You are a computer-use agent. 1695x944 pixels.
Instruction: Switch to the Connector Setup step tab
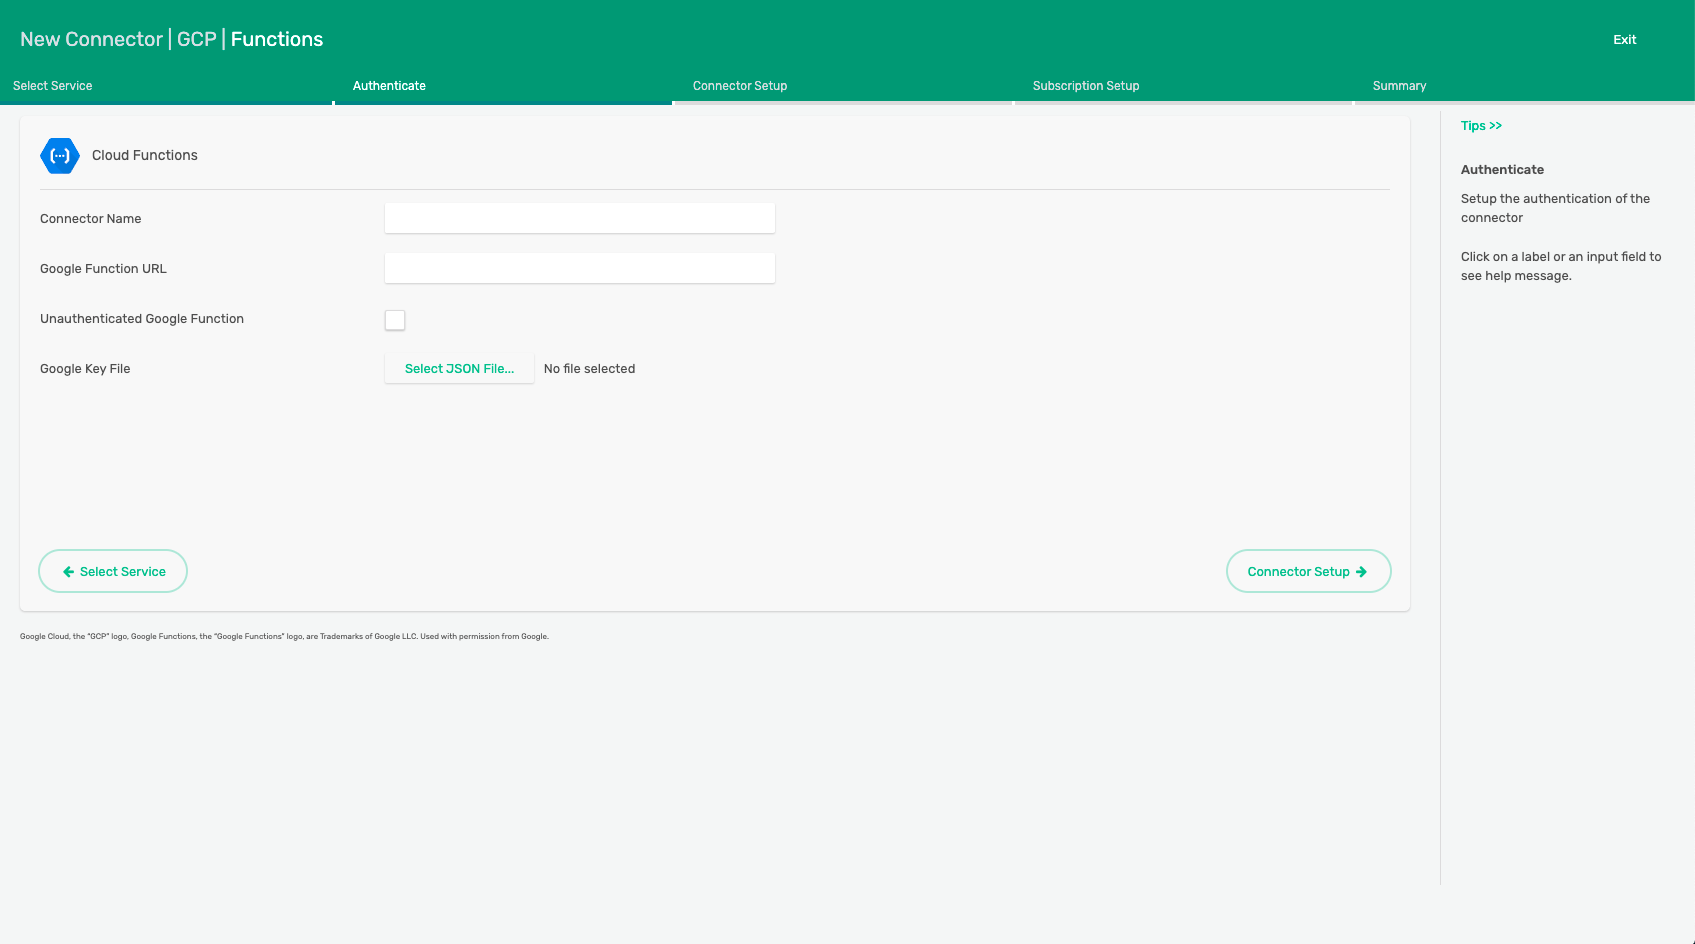(740, 86)
